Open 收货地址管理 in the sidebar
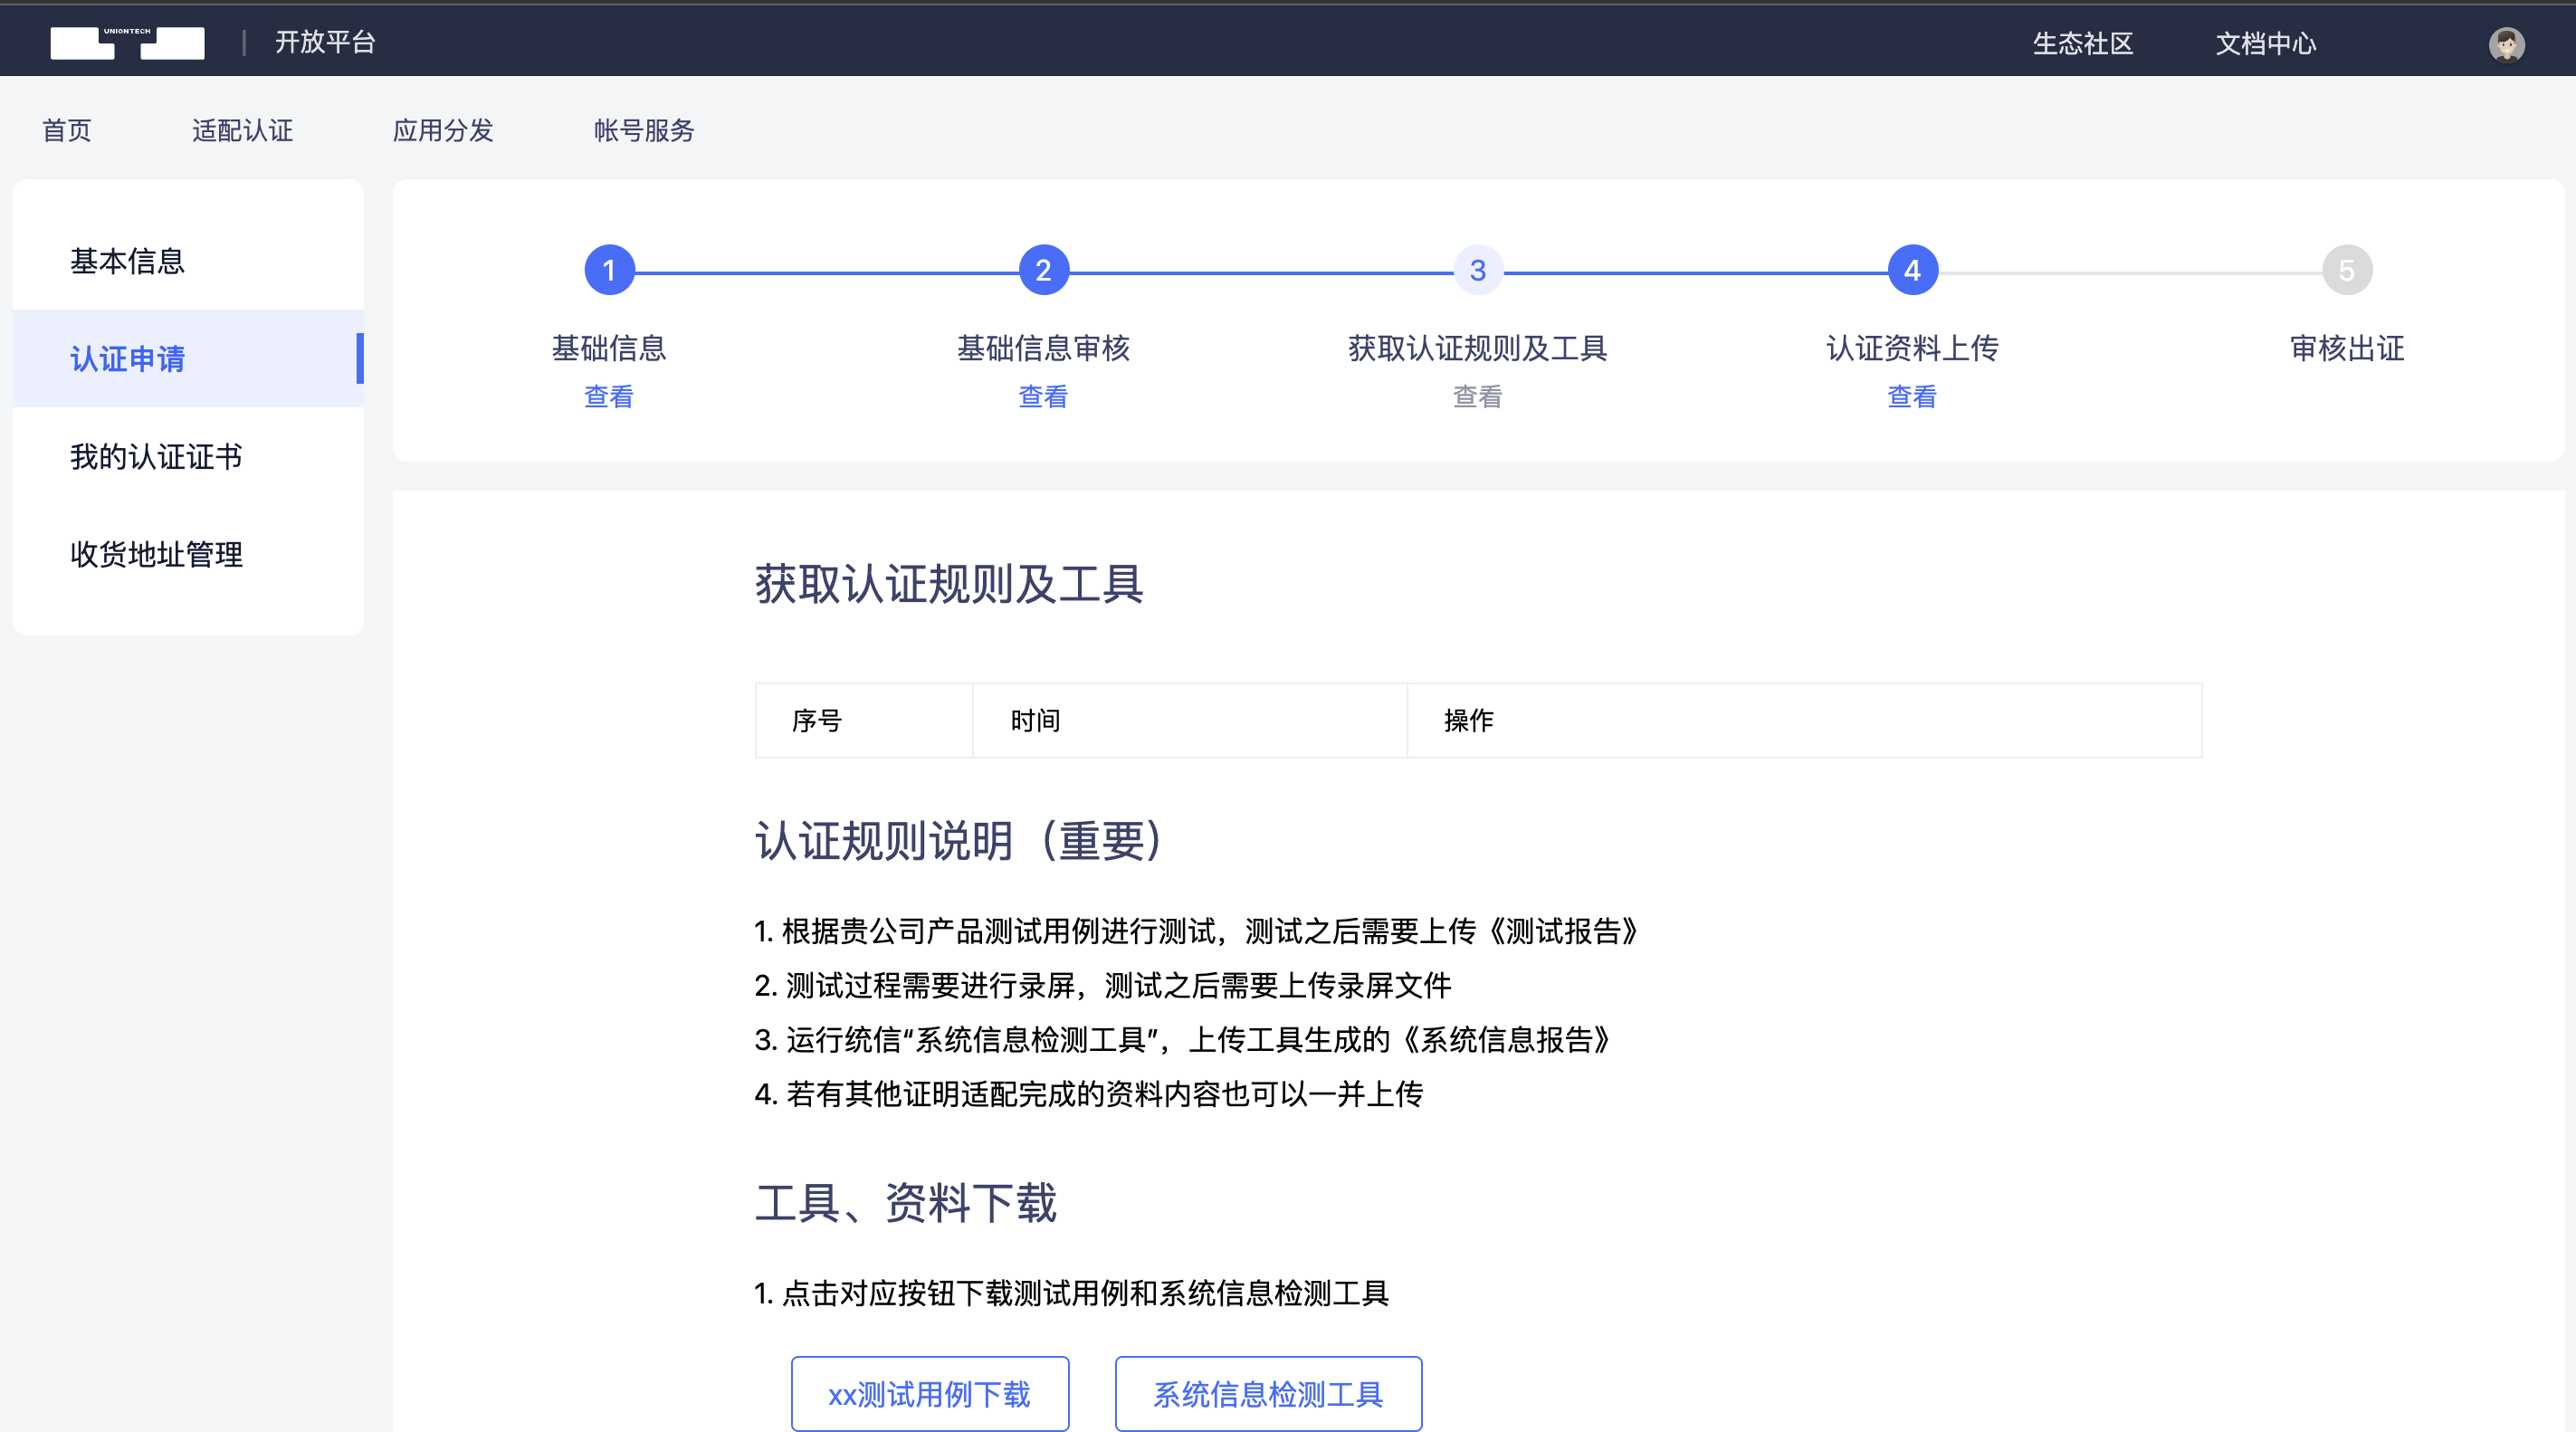 156,554
